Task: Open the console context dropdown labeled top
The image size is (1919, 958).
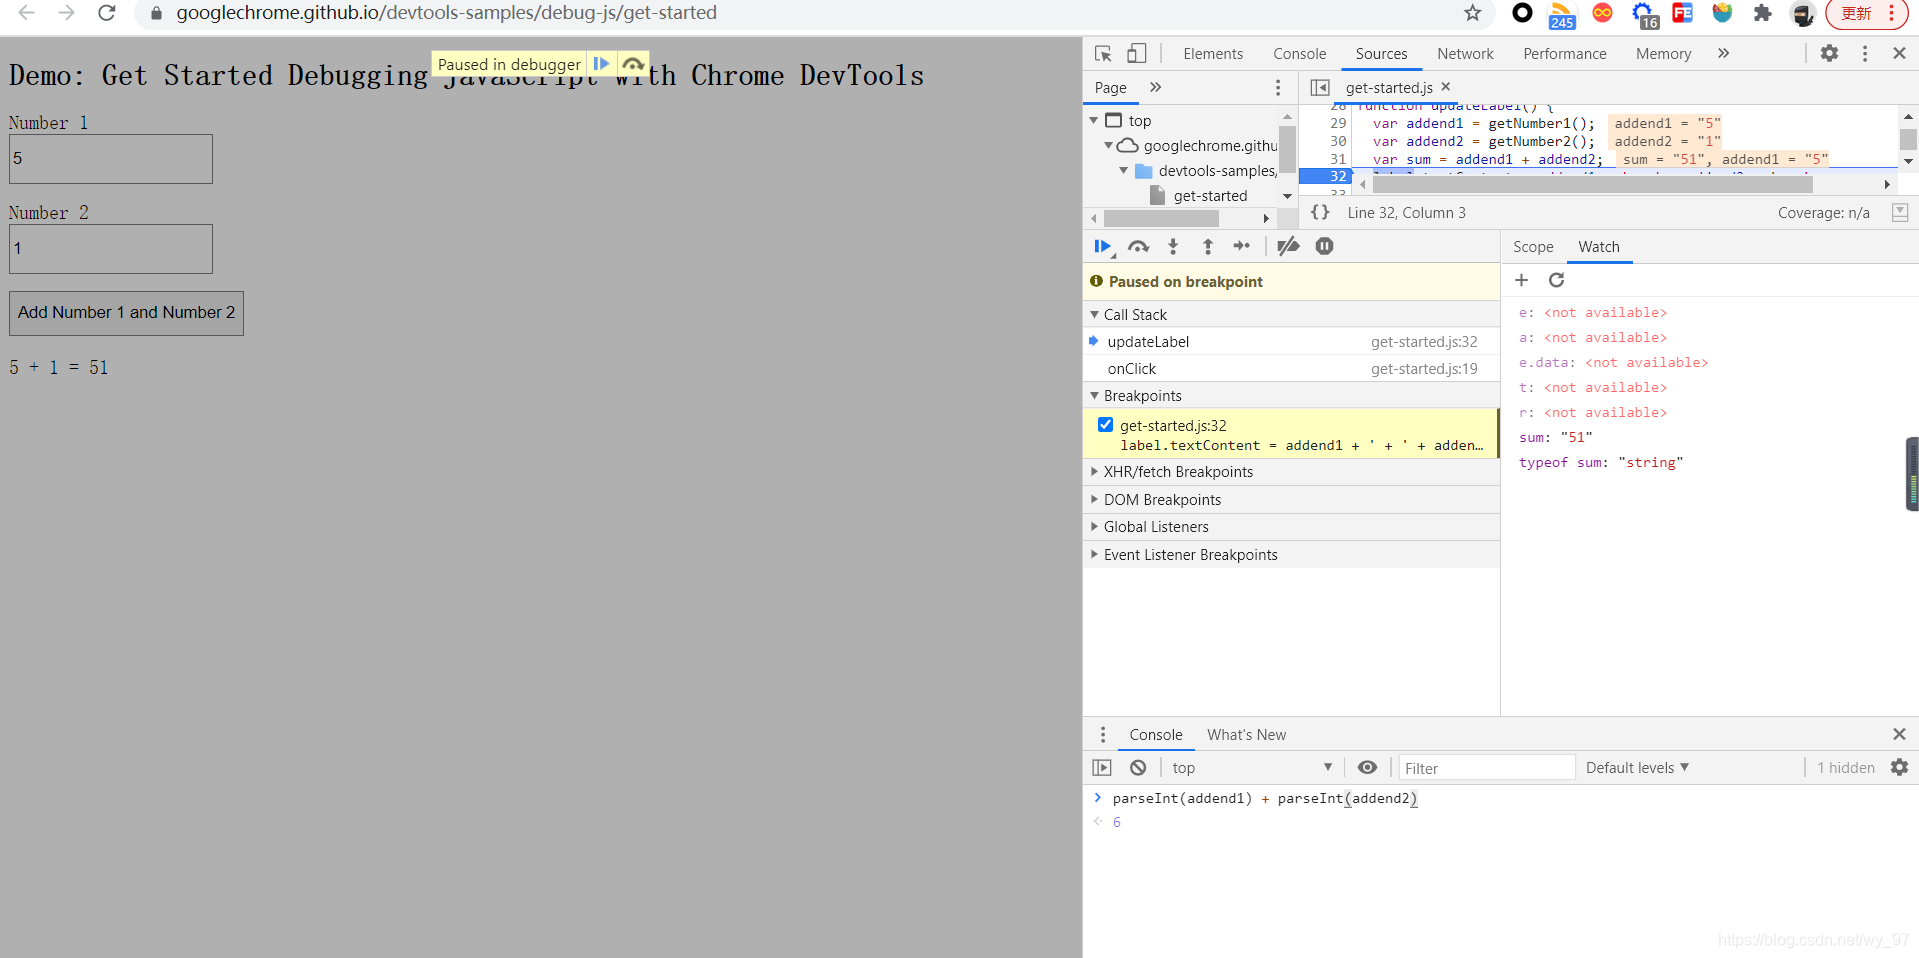Action: (1252, 767)
